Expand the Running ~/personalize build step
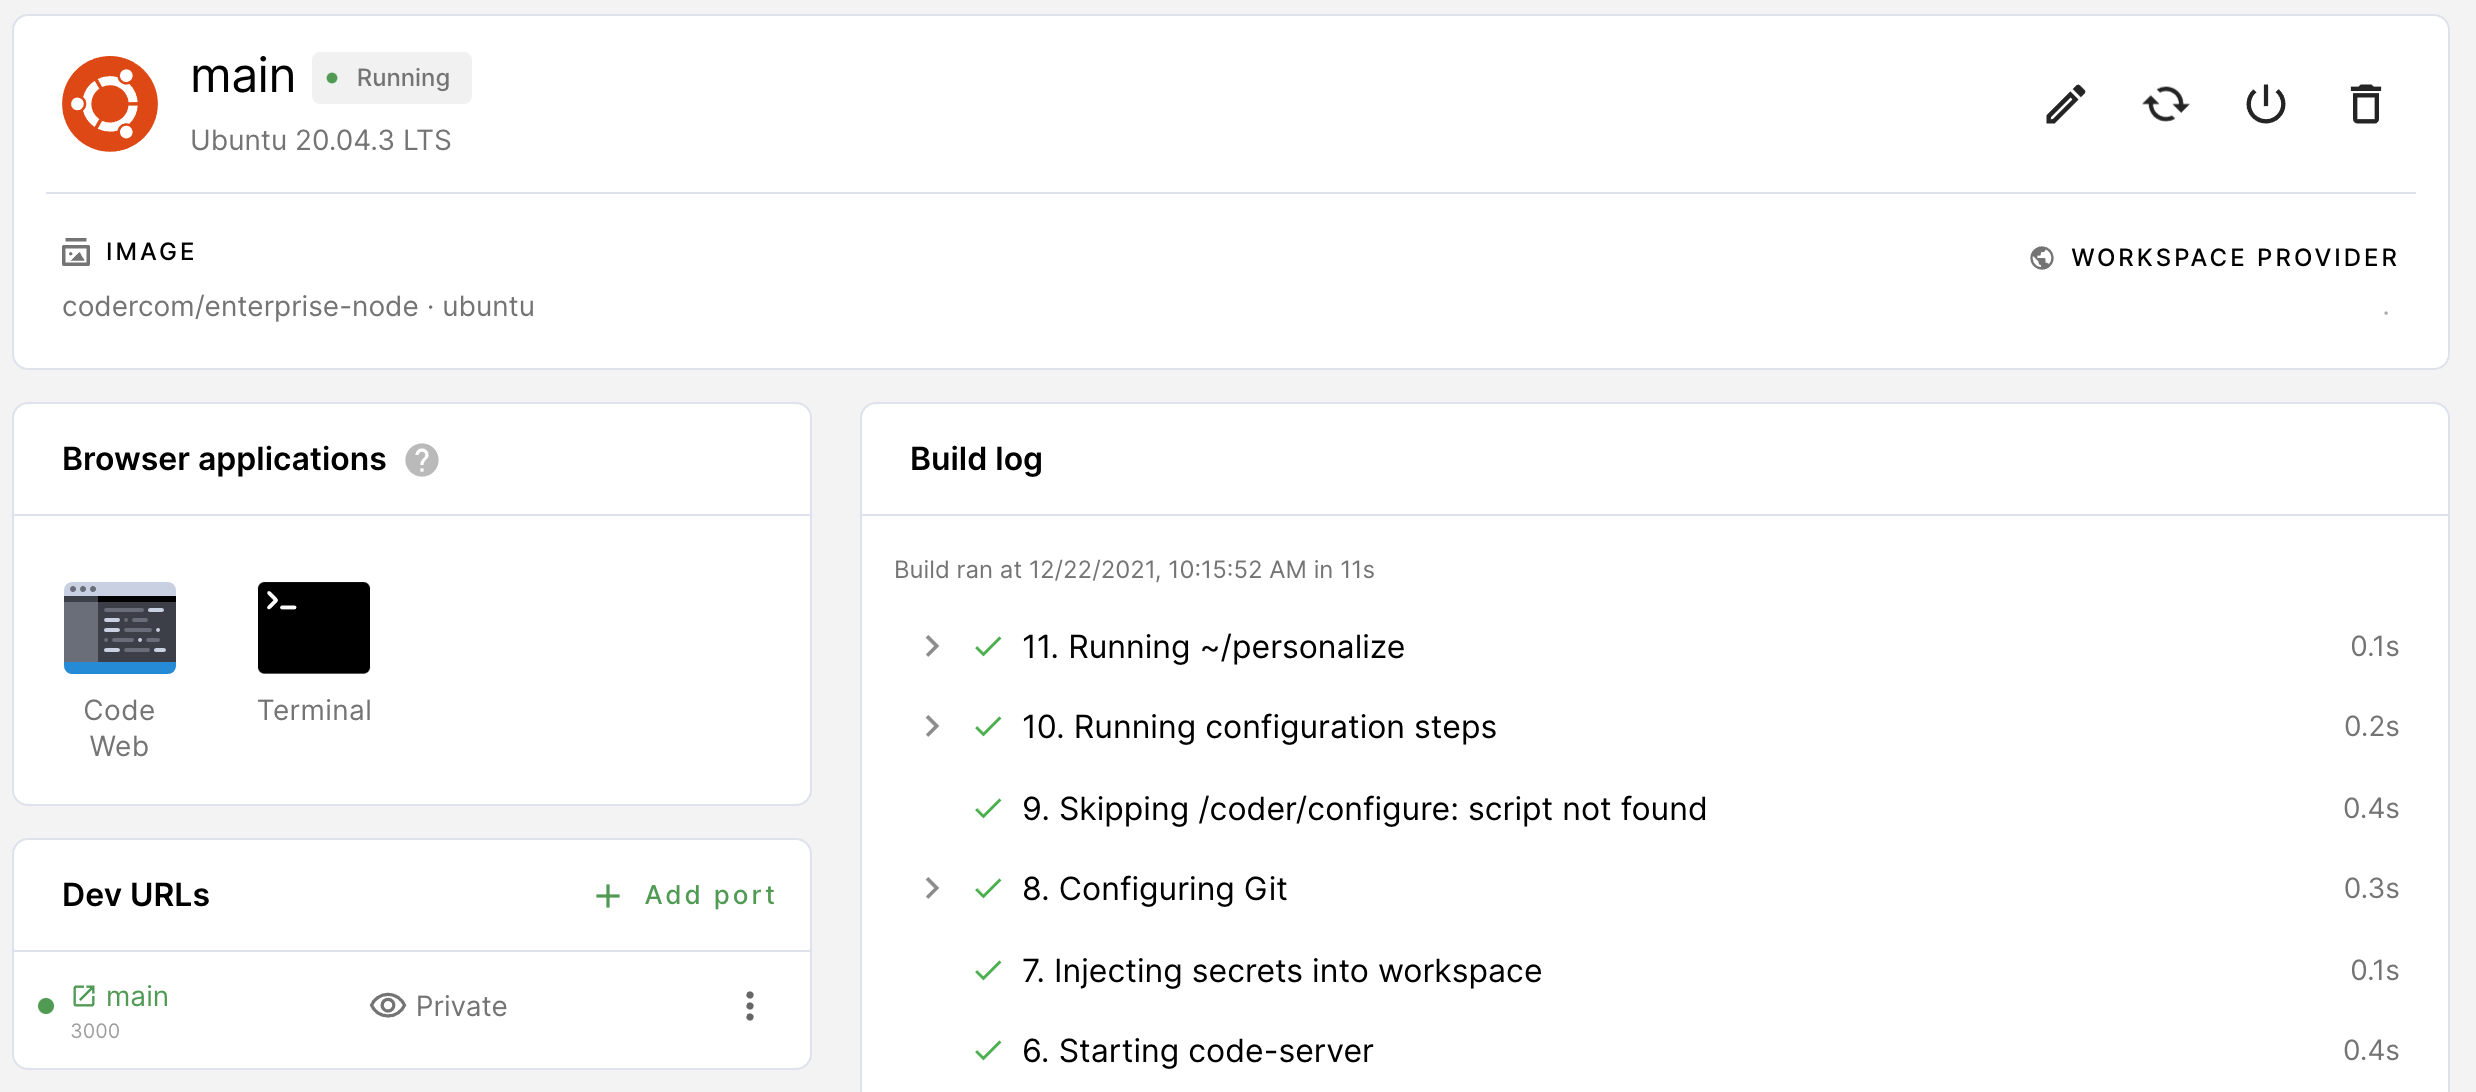The image size is (2476, 1092). (x=932, y=646)
